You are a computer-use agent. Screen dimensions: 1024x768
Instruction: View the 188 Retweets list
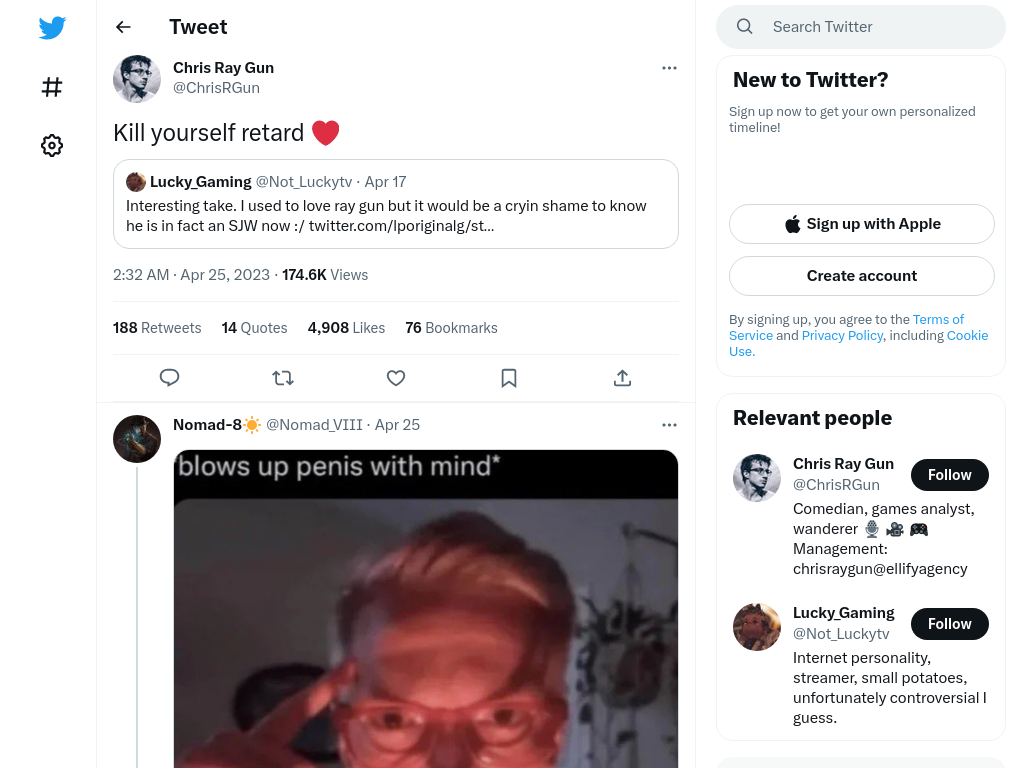tap(157, 328)
